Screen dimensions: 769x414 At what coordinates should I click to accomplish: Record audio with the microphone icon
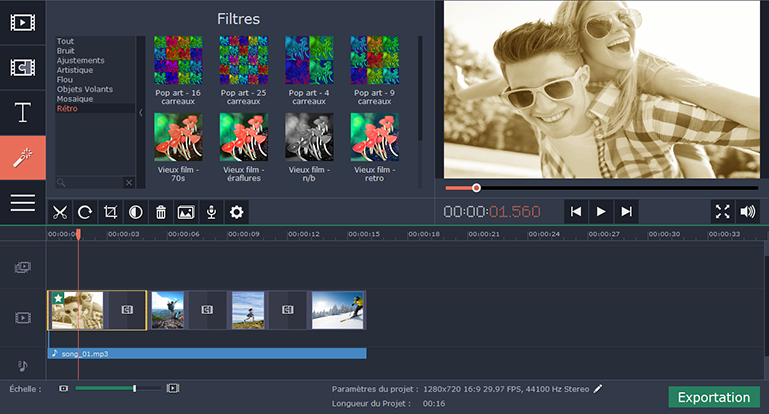click(x=211, y=212)
